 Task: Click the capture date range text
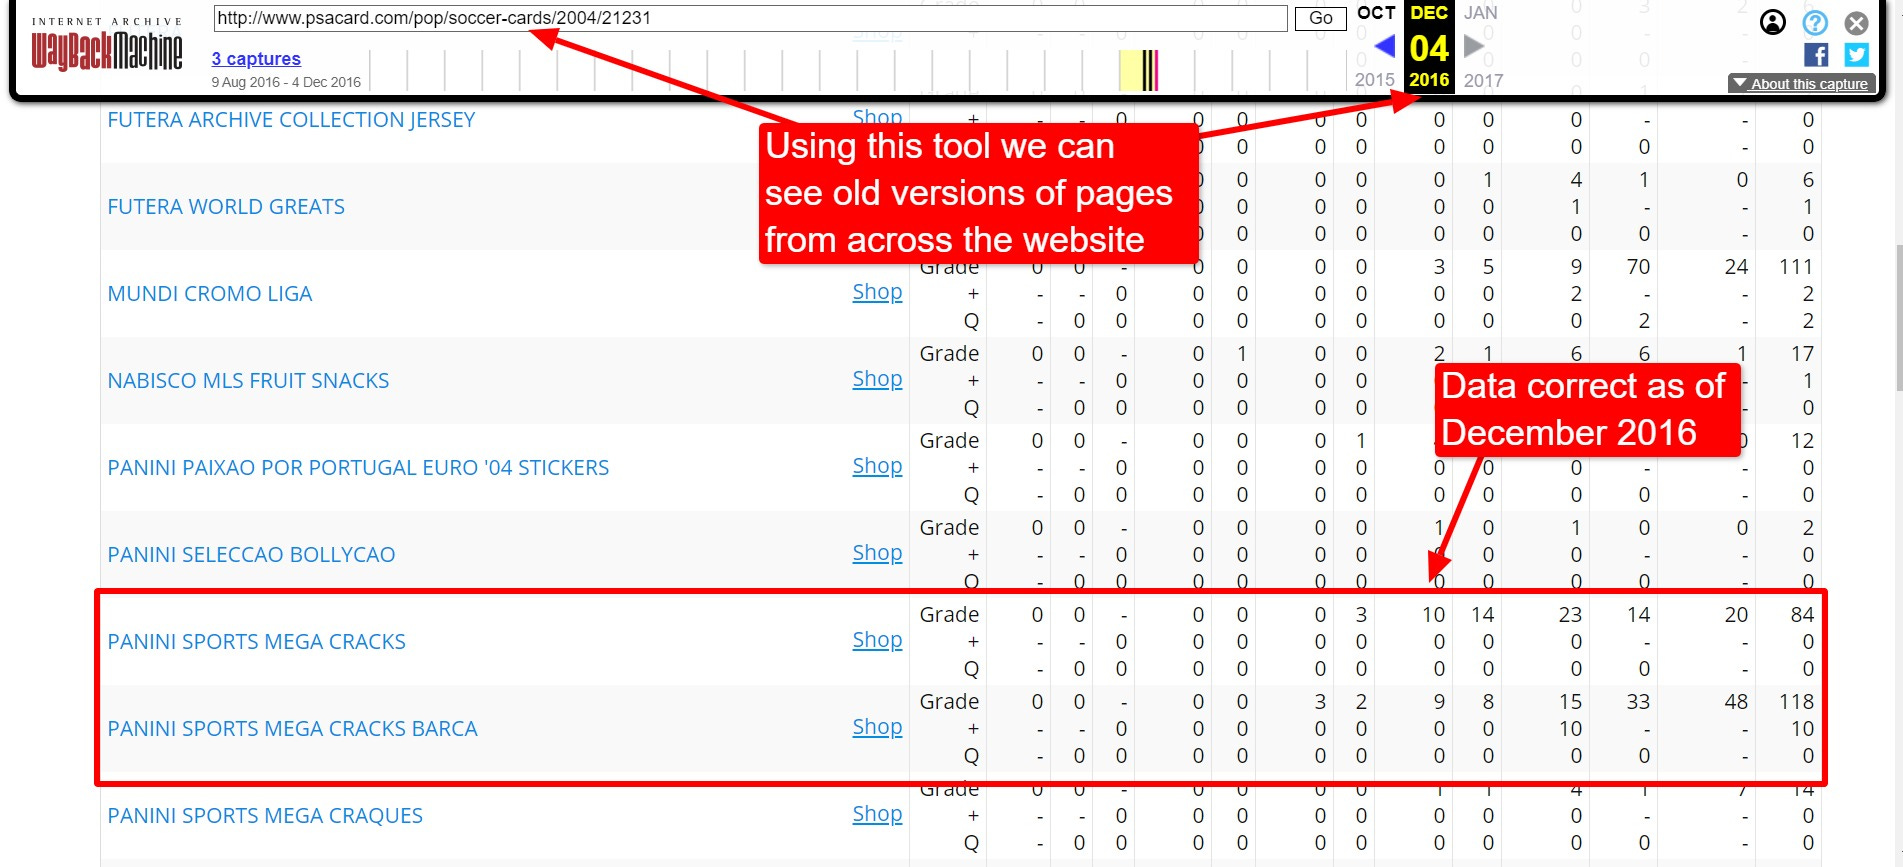pyautogui.click(x=286, y=82)
